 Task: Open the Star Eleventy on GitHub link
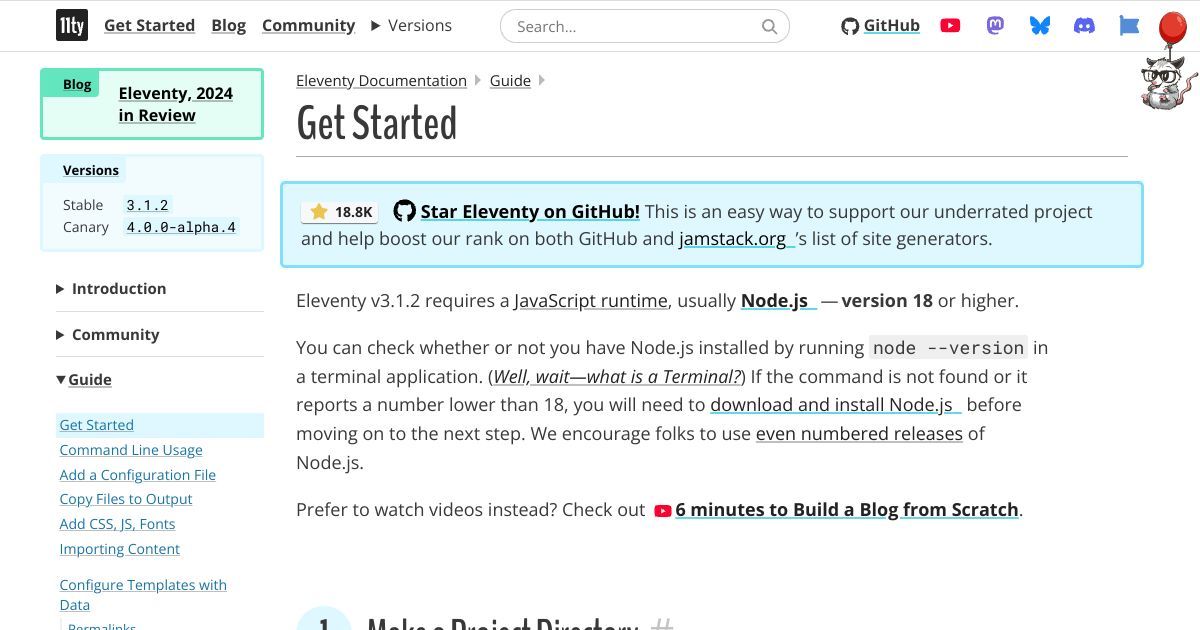point(529,212)
